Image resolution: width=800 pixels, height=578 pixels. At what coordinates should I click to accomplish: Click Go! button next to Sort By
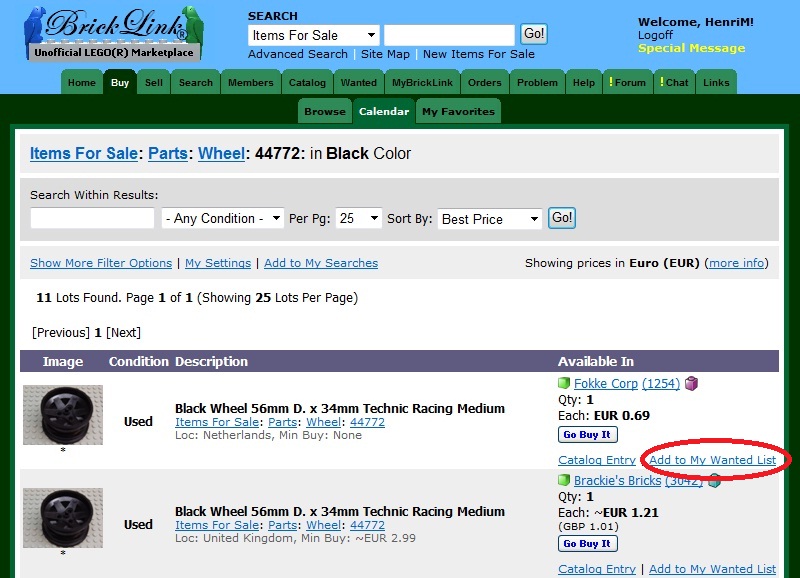pyautogui.click(x=562, y=218)
